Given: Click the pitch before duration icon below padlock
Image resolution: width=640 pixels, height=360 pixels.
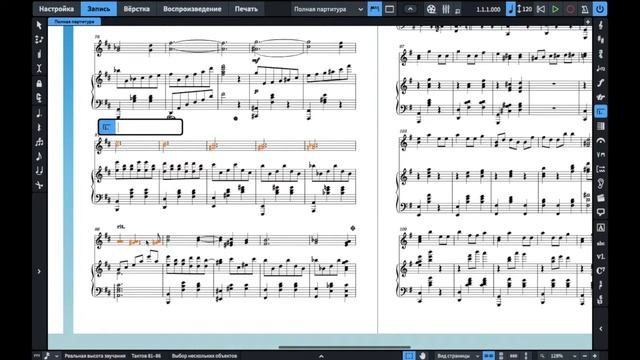Looking at the screenshot, I should (x=39, y=98).
